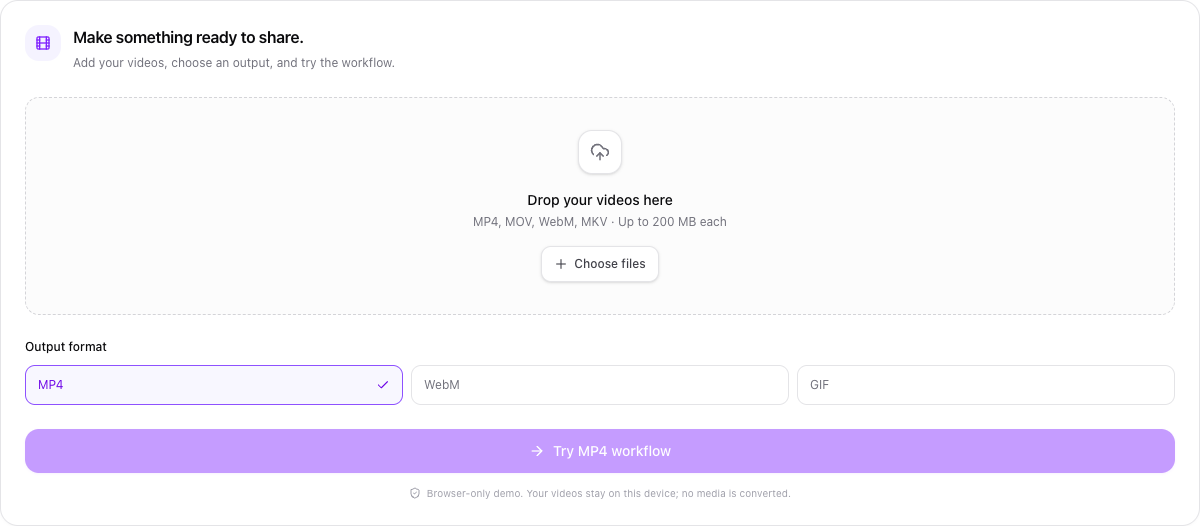Click the purple film strip icon

43,43
